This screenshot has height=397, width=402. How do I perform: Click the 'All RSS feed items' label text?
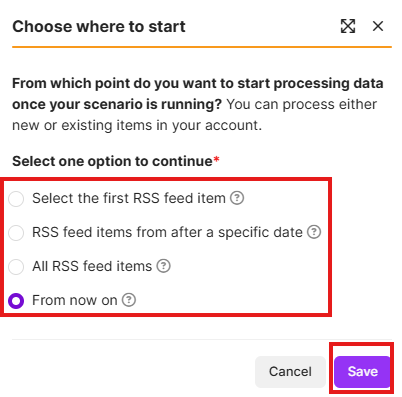point(92,266)
